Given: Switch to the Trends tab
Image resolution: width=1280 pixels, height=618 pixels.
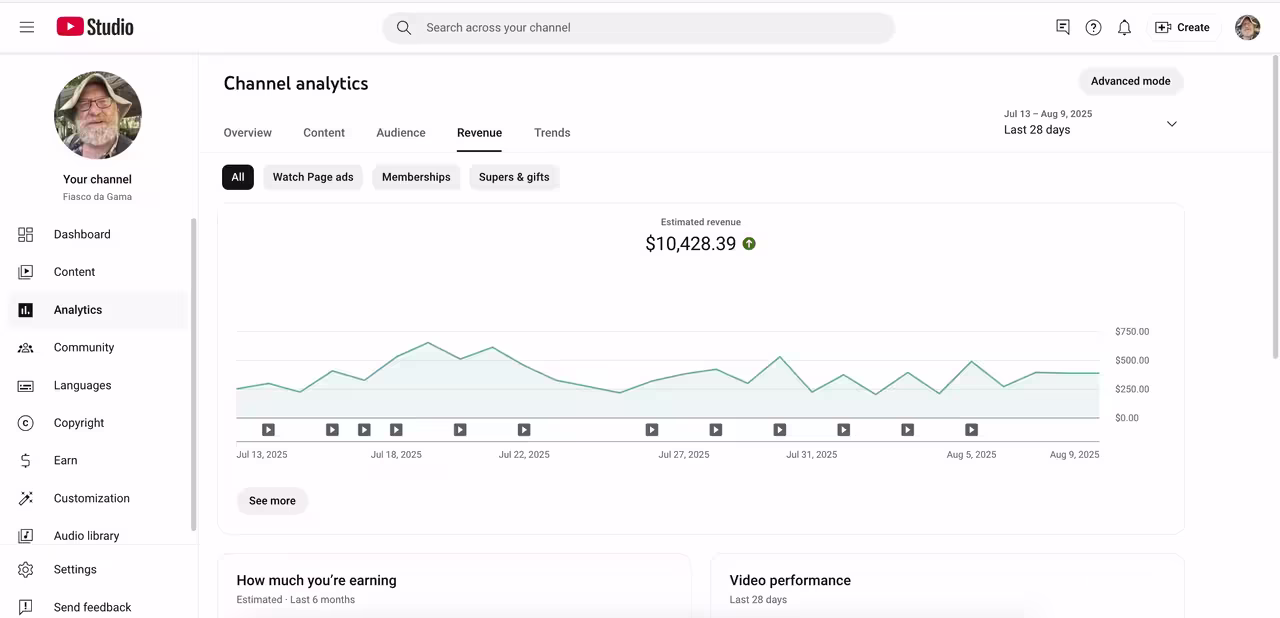Looking at the screenshot, I should (552, 132).
